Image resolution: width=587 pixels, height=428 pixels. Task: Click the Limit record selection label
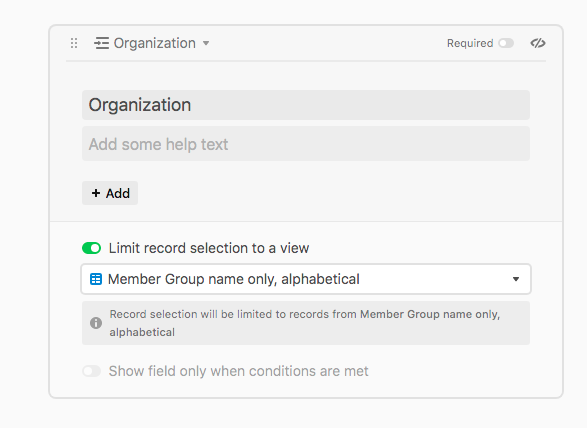click(209, 248)
